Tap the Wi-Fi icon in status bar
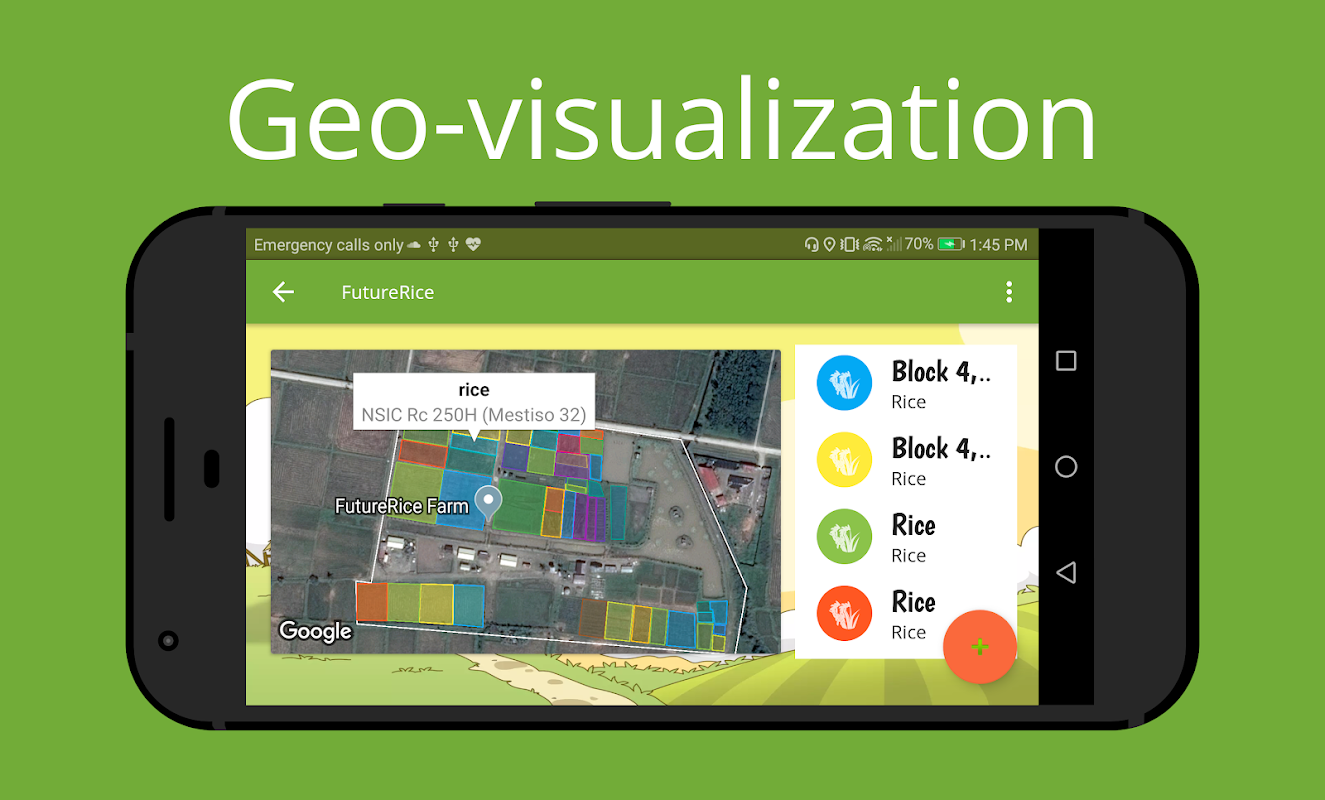 pyautogui.click(x=873, y=244)
